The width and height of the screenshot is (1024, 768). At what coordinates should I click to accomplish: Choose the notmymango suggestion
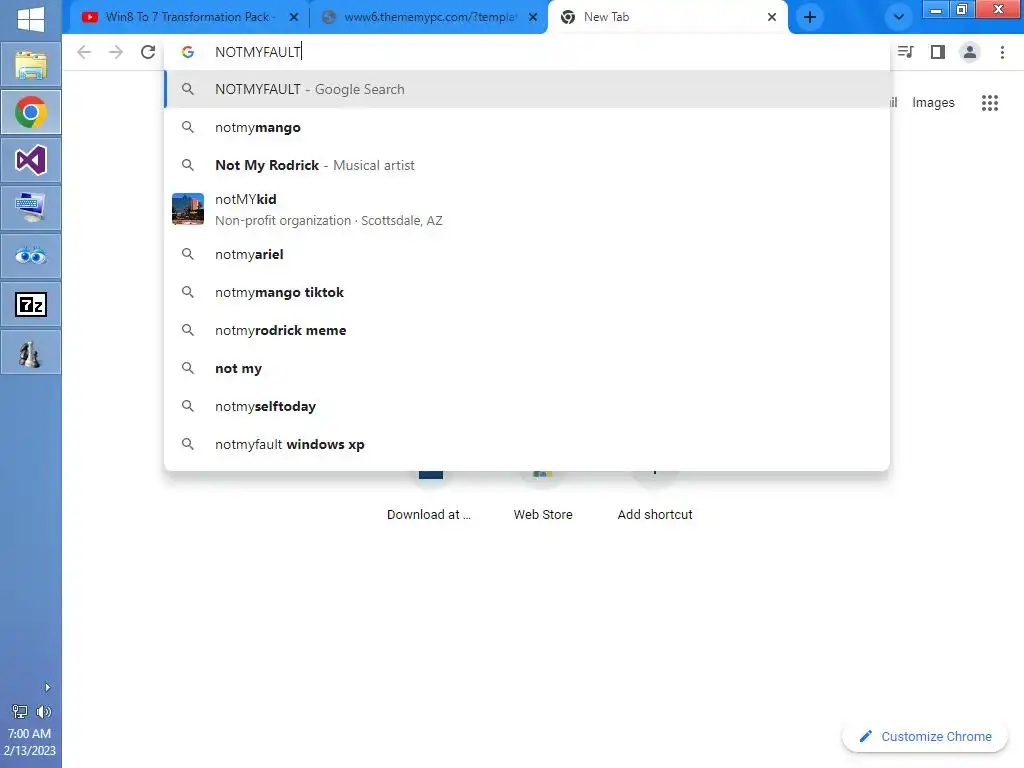click(x=526, y=127)
